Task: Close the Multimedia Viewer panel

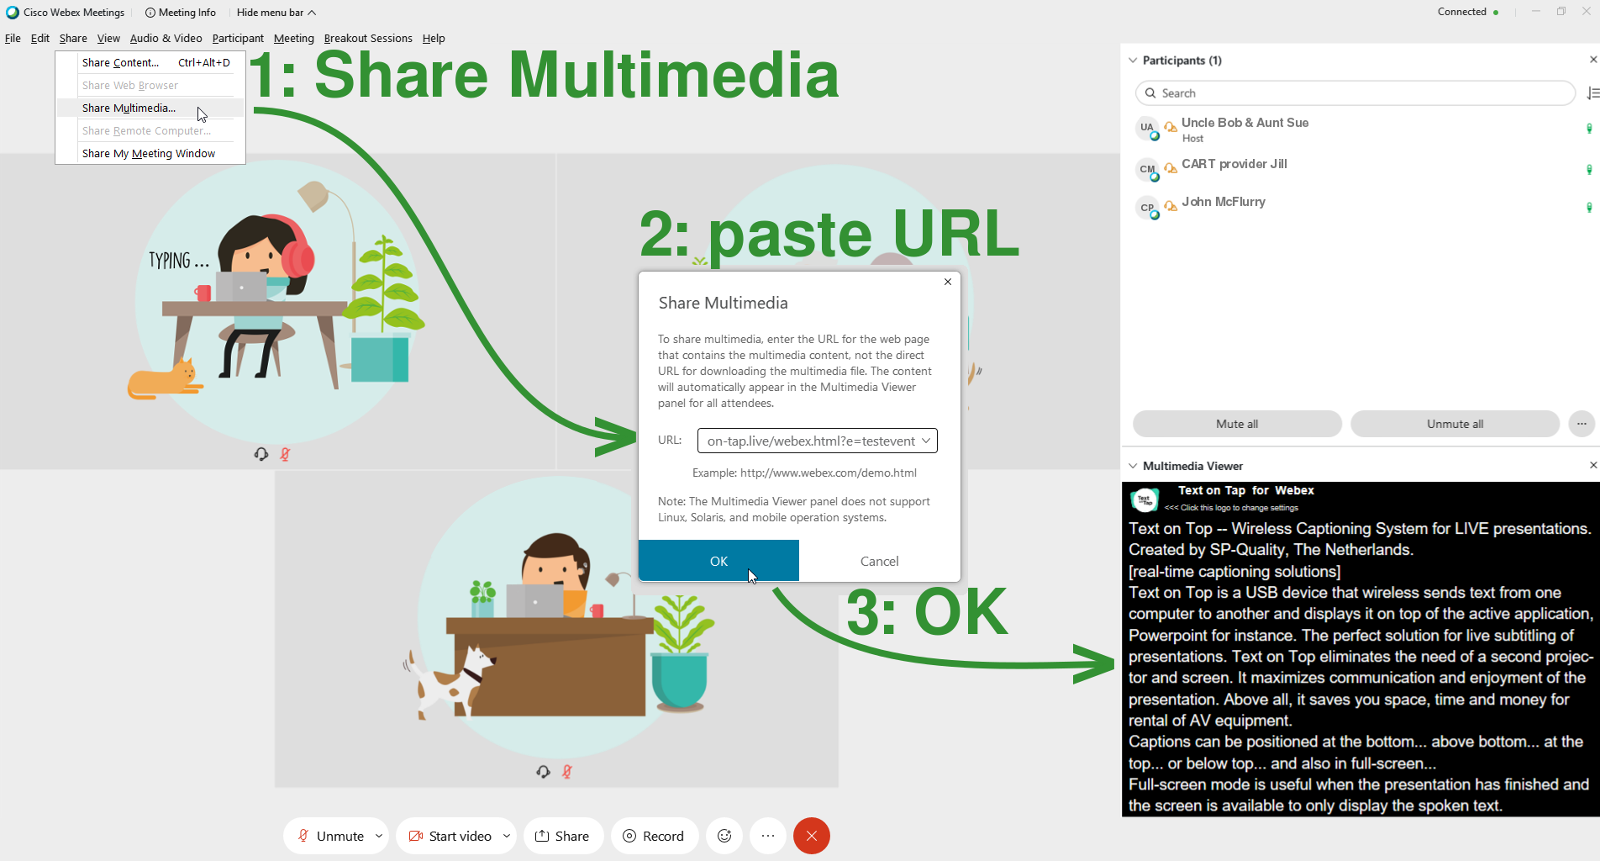Action: (1593, 466)
